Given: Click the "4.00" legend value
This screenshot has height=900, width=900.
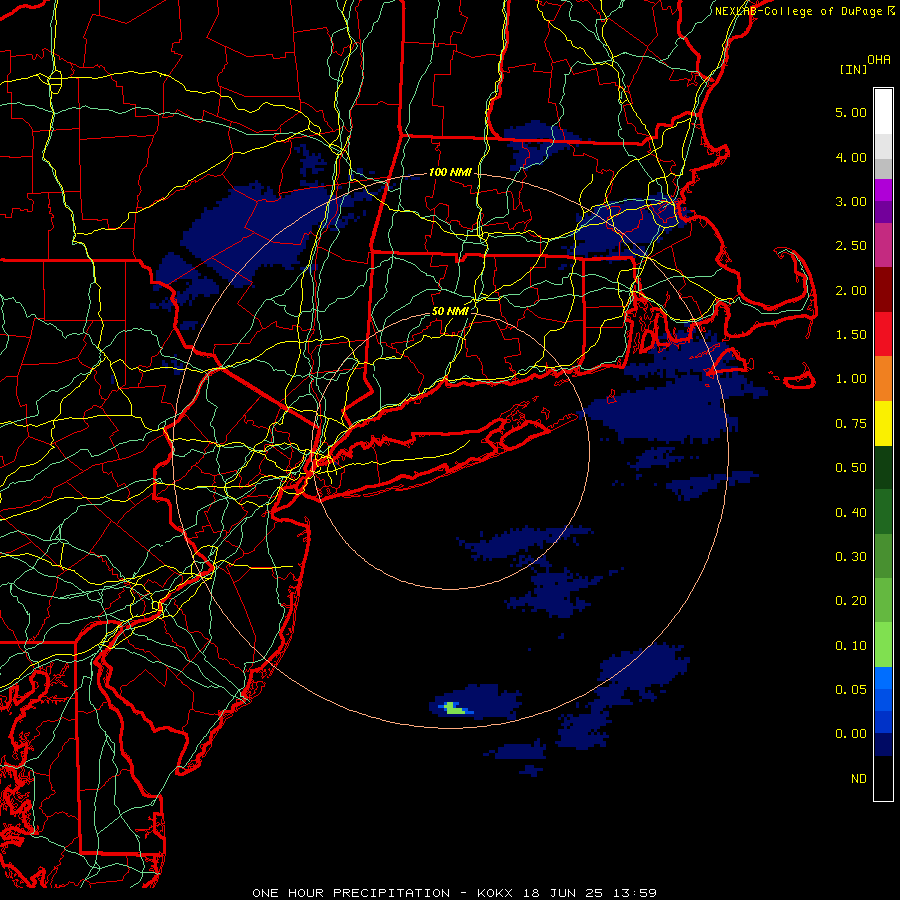Looking at the screenshot, I should click(x=851, y=157).
